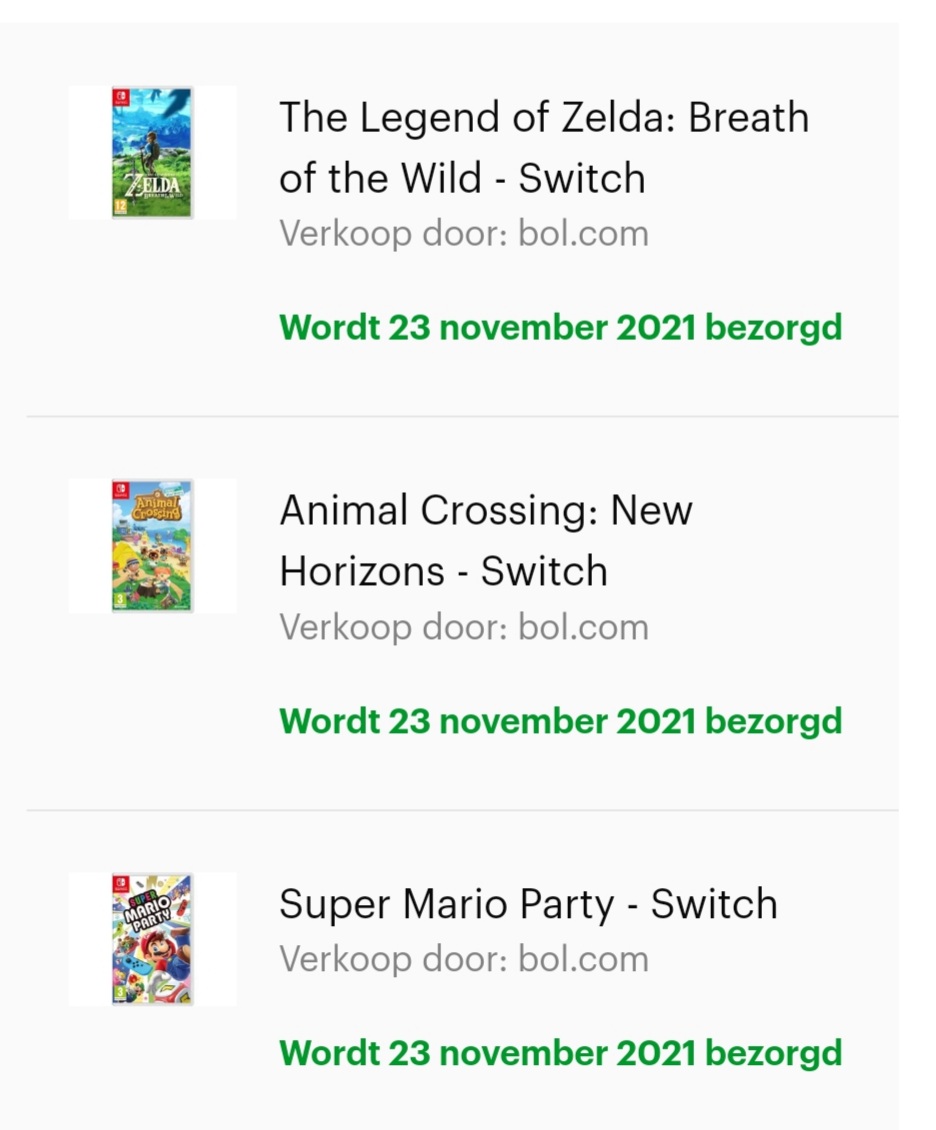Screen dimensions: 936x1130
Task: Open Animal Crossing: New Horizons product title
Action: [x=485, y=541]
